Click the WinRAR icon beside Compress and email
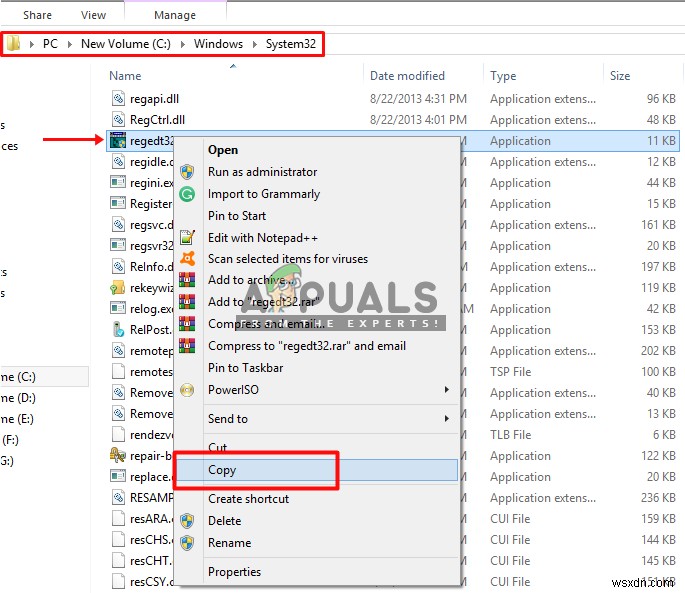This screenshot has width=685, height=593. [187, 323]
